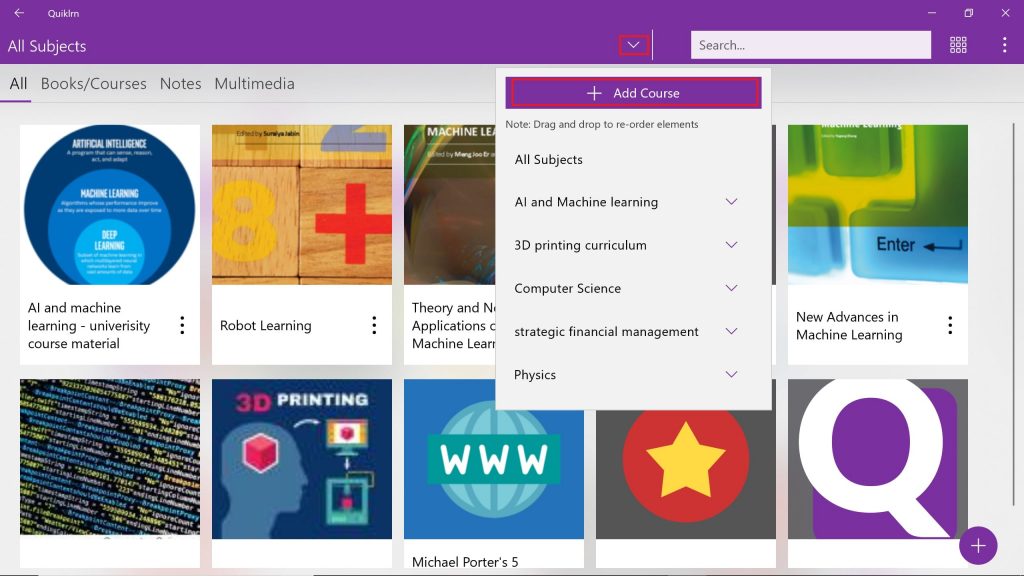Open options for the AI and machine learning card
The width and height of the screenshot is (1024, 576).
click(x=182, y=325)
